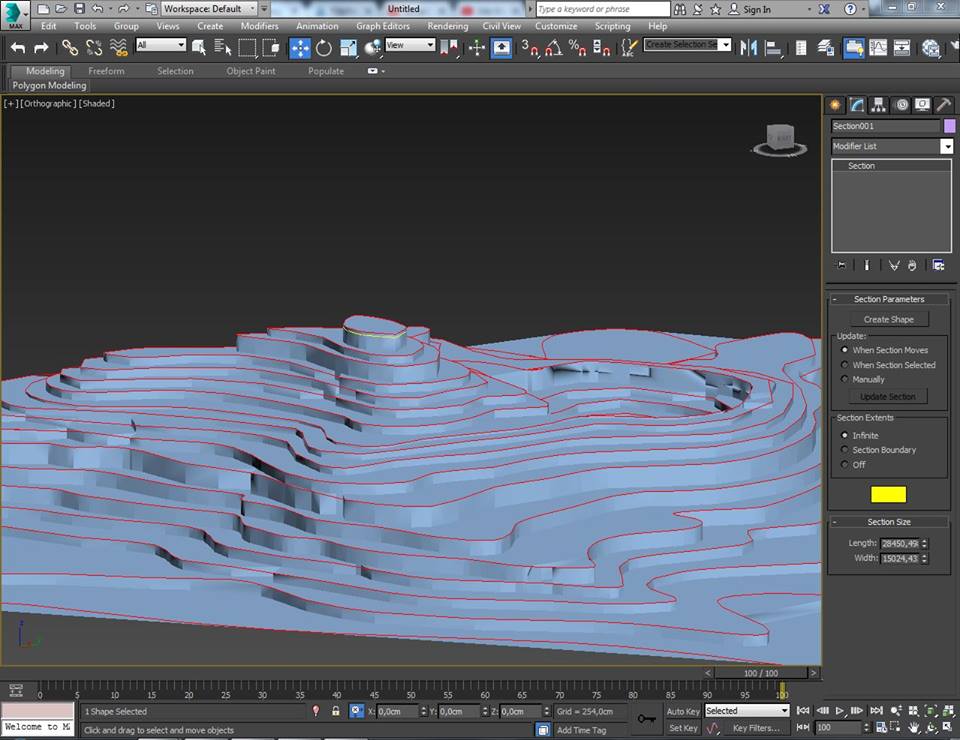Click the Select and Rotate tool
This screenshot has height=740, width=960.
click(x=324, y=48)
